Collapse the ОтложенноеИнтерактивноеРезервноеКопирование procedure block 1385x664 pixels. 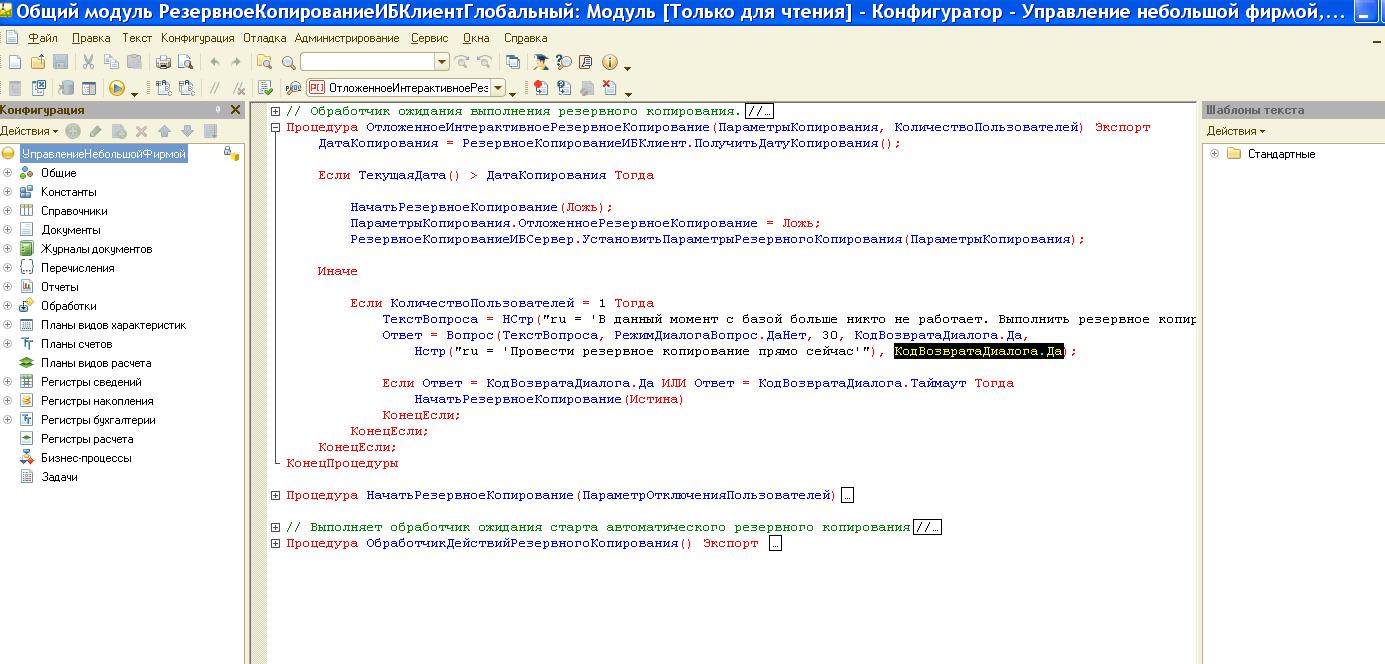276,128
